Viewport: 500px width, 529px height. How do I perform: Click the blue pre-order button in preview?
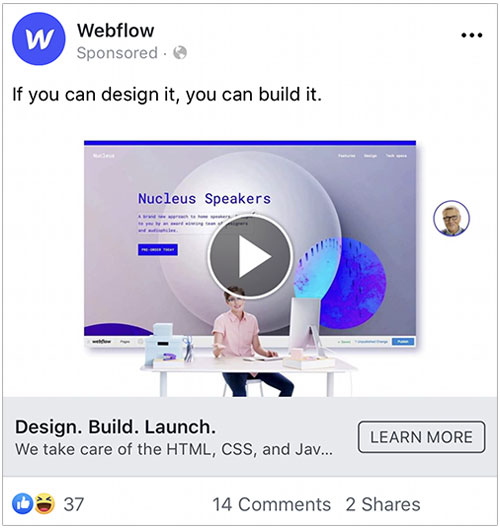pyautogui.click(x=158, y=250)
